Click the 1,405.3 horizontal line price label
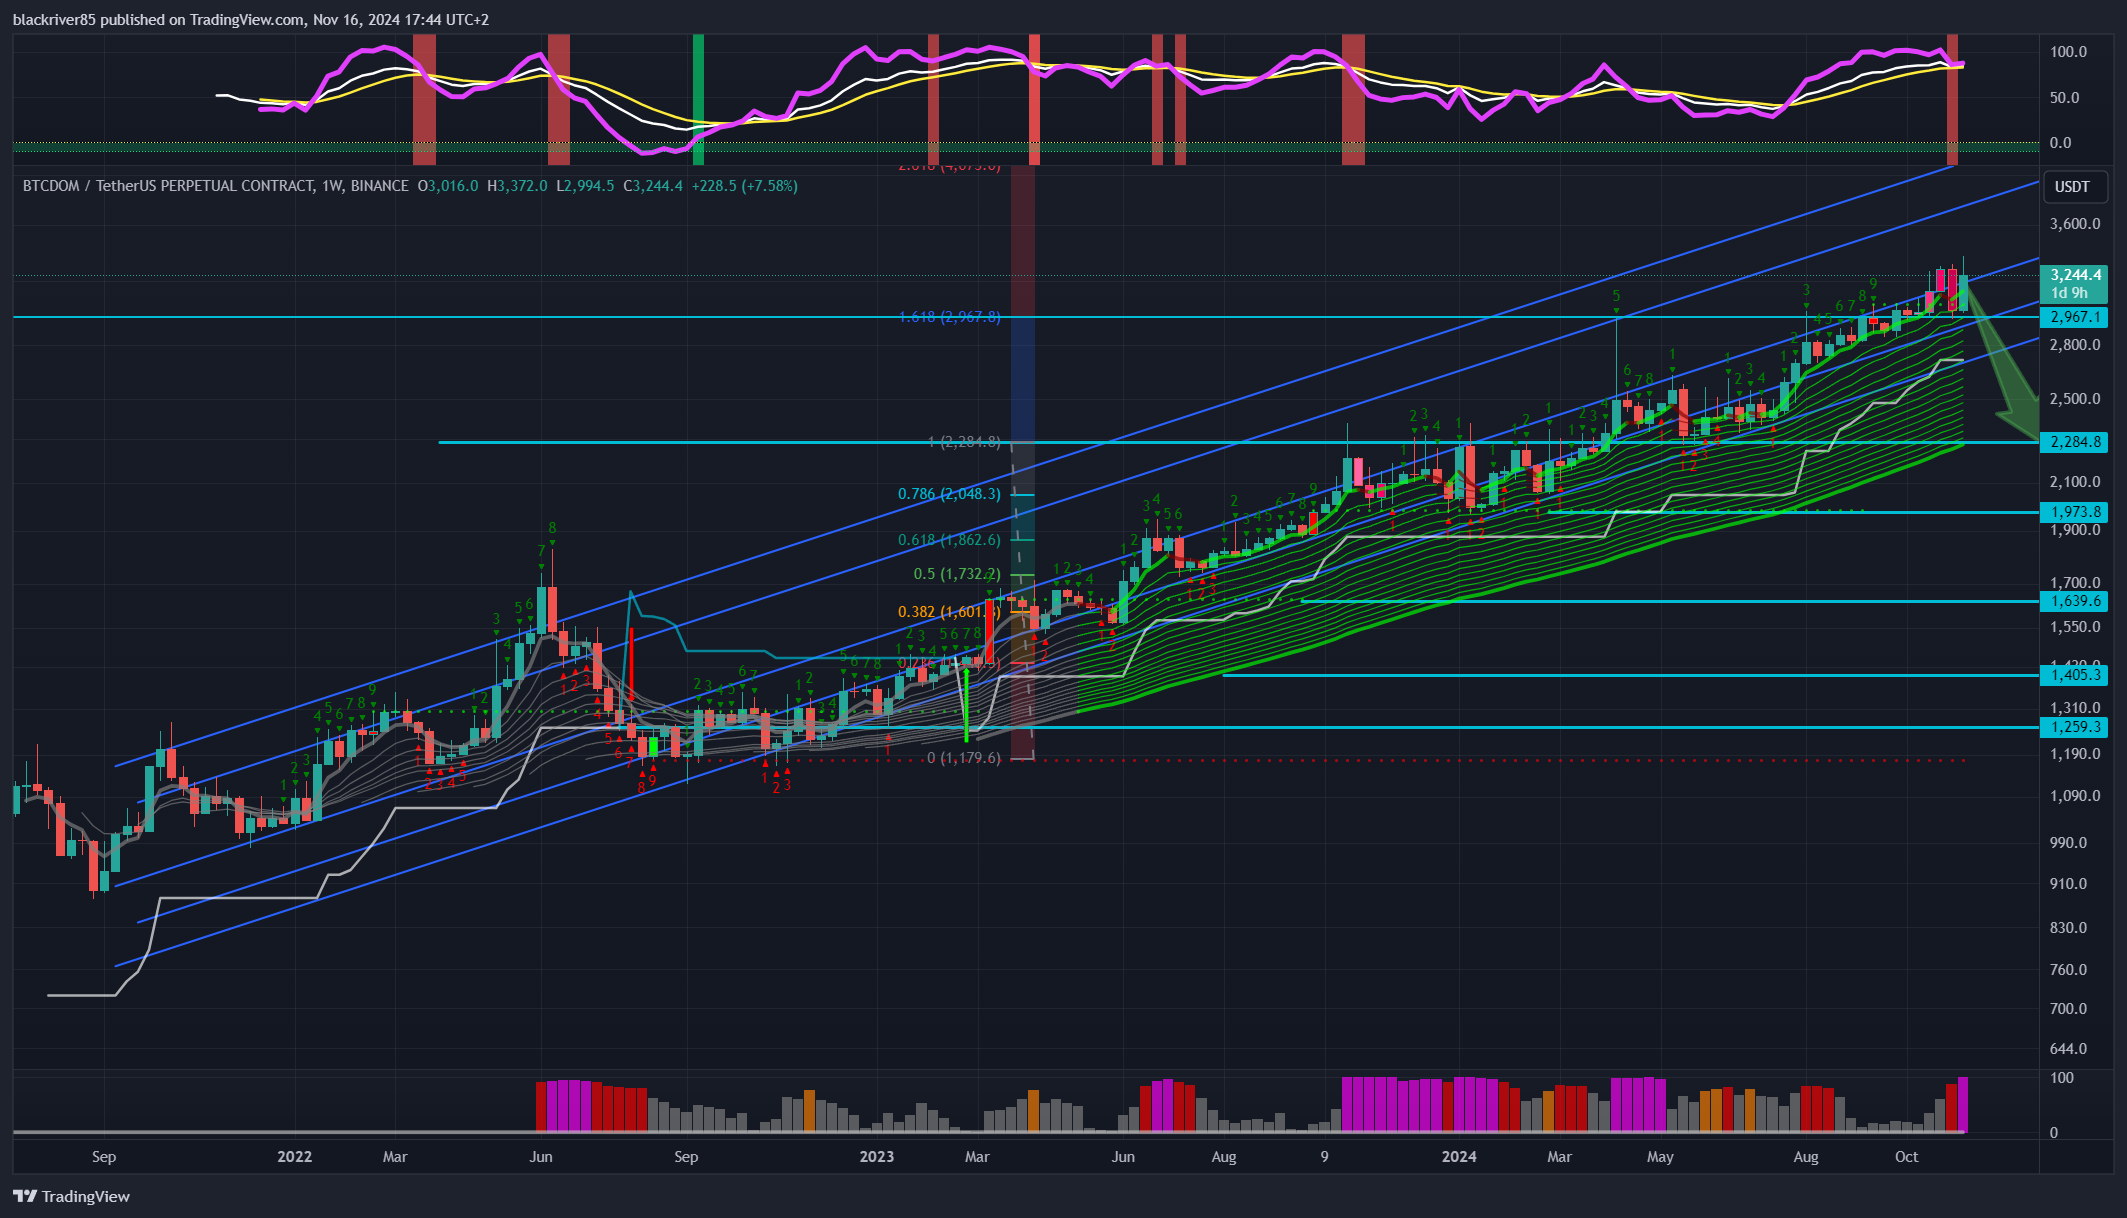The width and height of the screenshot is (2127, 1218). click(x=2075, y=675)
